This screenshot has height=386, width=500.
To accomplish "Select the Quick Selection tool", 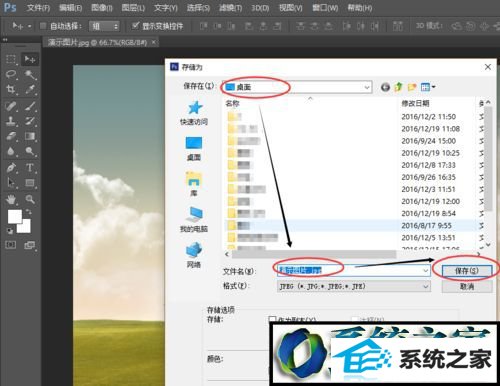I will click(x=30, y=74).
